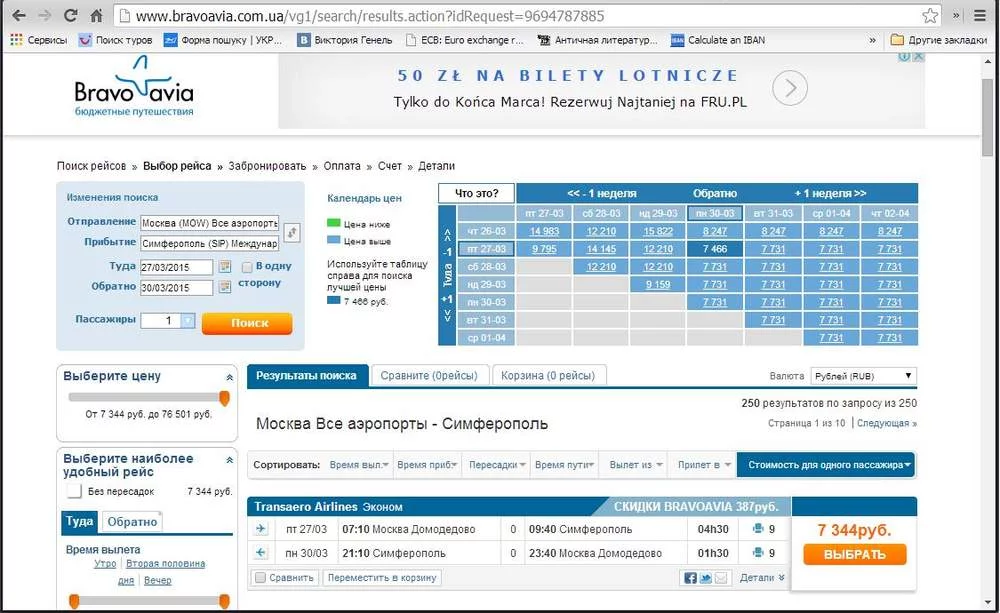Reload the page with refresh icon
The width and height of the screenshot is (1000, 613).
pos(71,15)
